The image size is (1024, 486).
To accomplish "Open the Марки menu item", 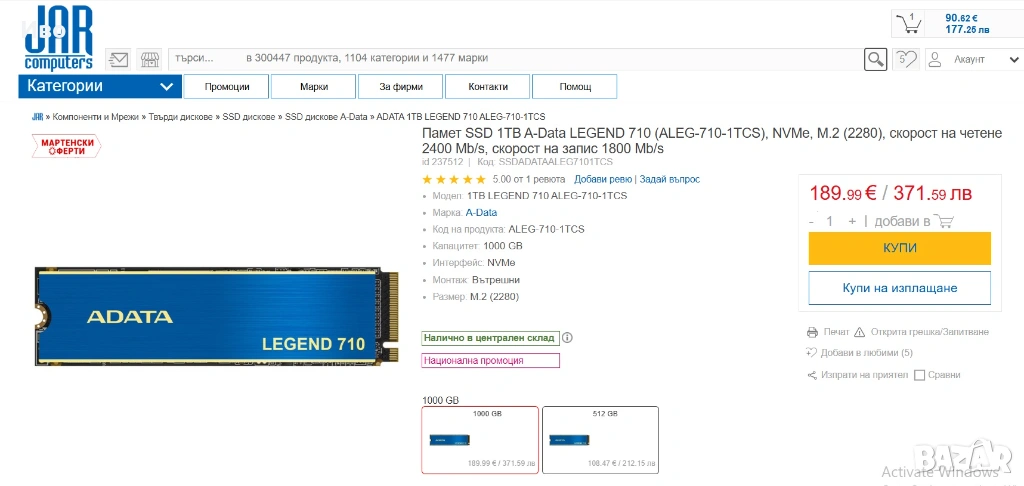I will pos(313,86).
